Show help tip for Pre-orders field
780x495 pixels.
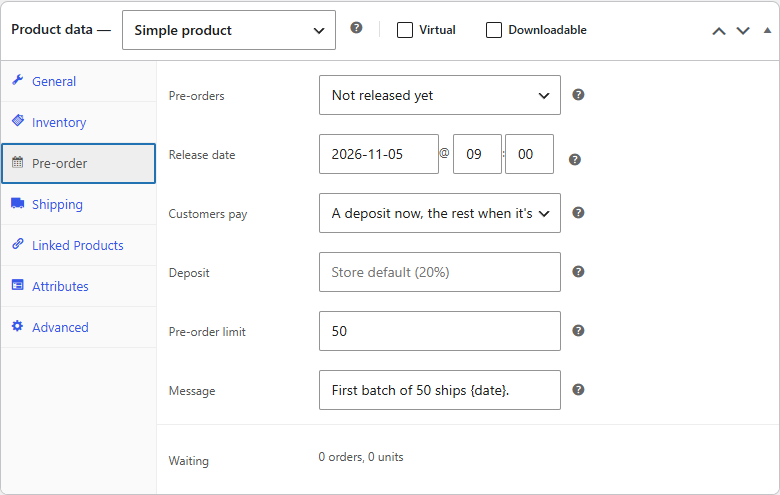pos(578,95)
